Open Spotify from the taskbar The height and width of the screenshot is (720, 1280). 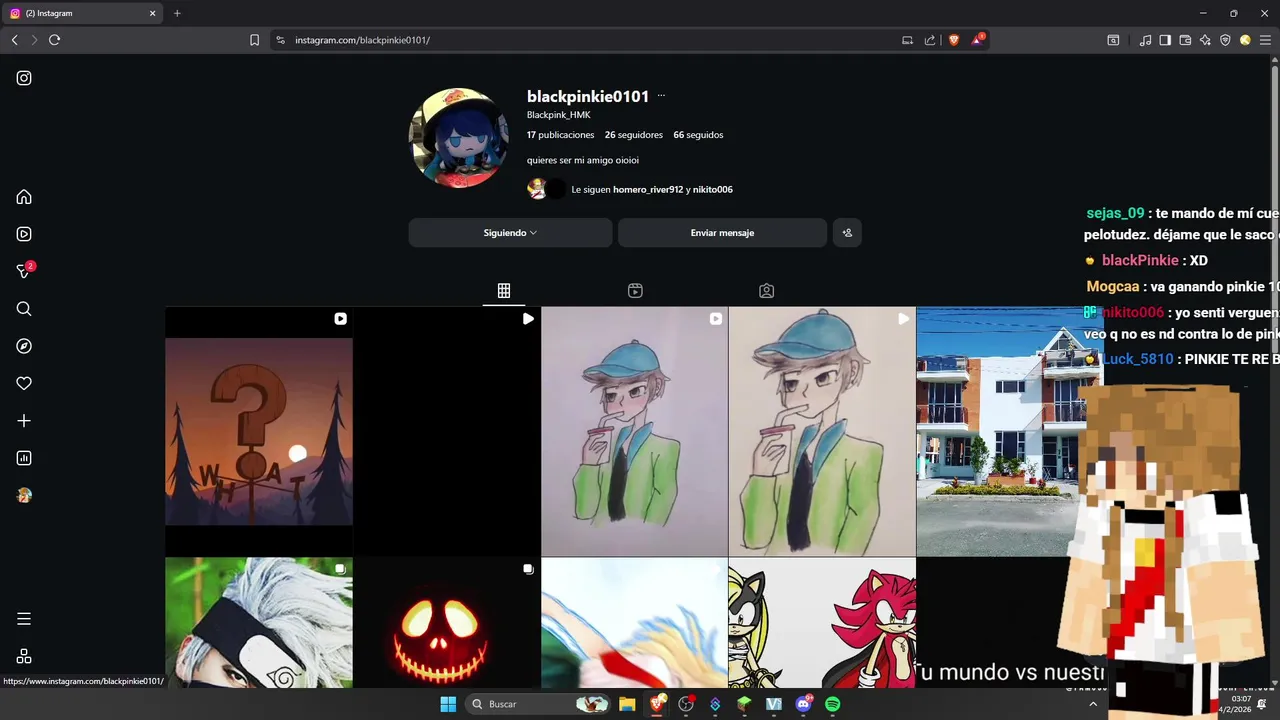click(833, 704)
